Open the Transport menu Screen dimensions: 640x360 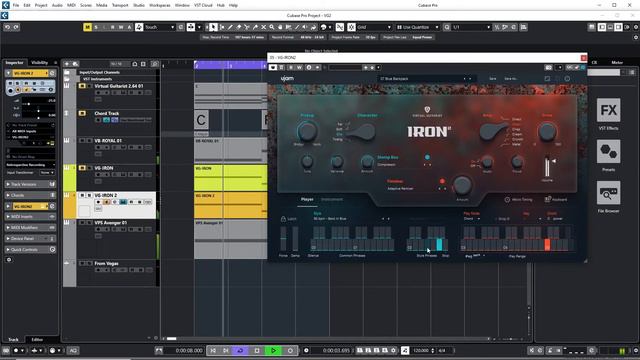(x=120, y=5)
